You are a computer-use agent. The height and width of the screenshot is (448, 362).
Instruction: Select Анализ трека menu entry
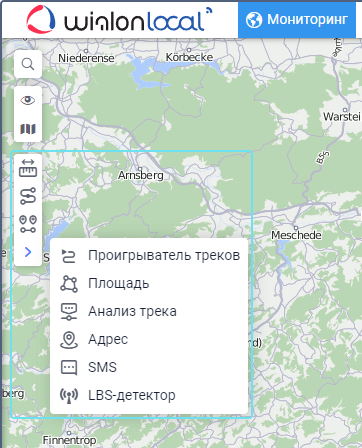tap(150, 312)
